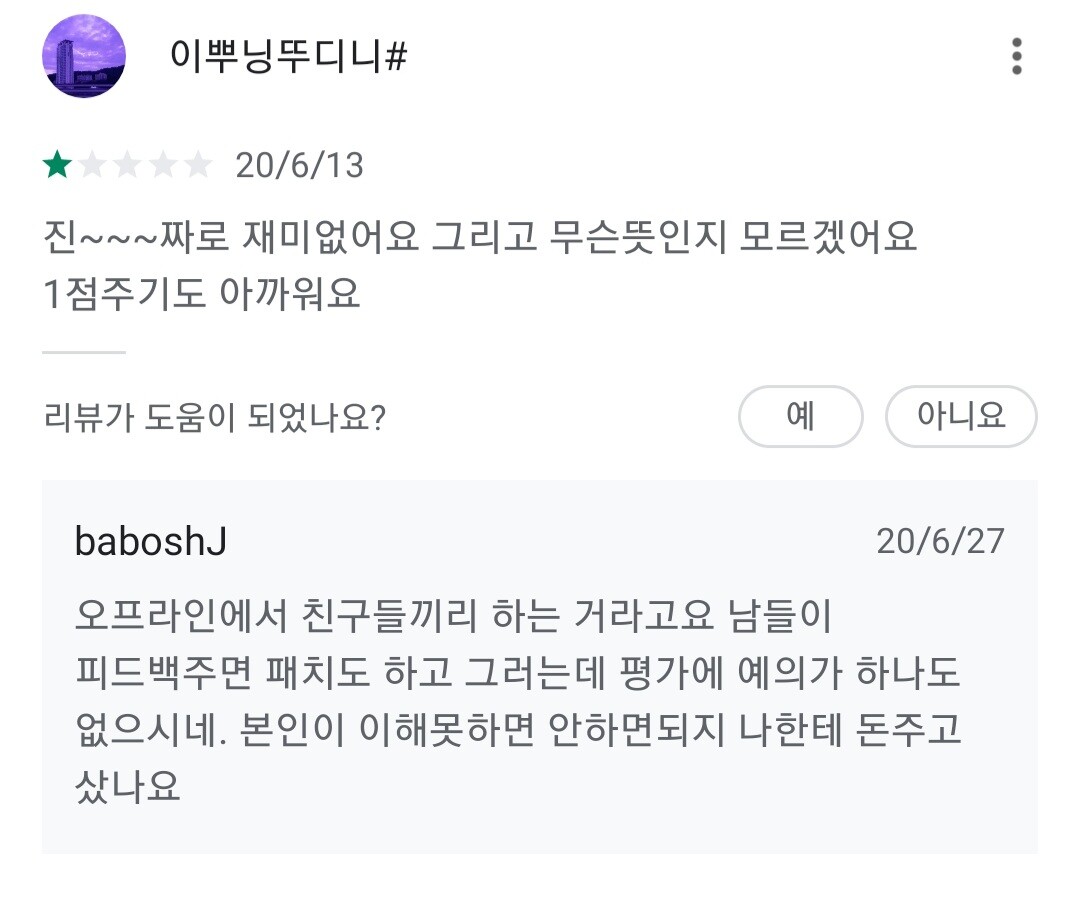Click the review line starting with 진~~~짜로
Screen dimensions: 1080x897
[480, 239]
